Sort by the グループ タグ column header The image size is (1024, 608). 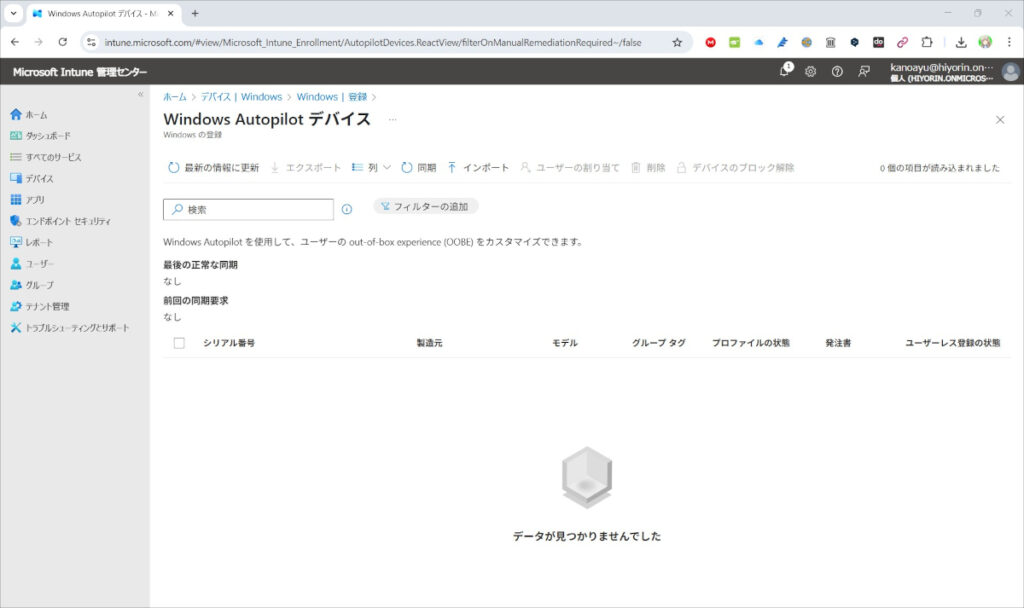(x=659, y=343)
